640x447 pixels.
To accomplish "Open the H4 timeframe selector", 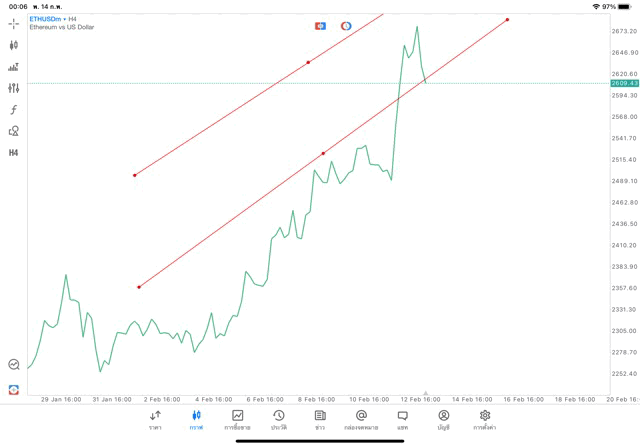I will pyautogui.click(x=14, y=153).
